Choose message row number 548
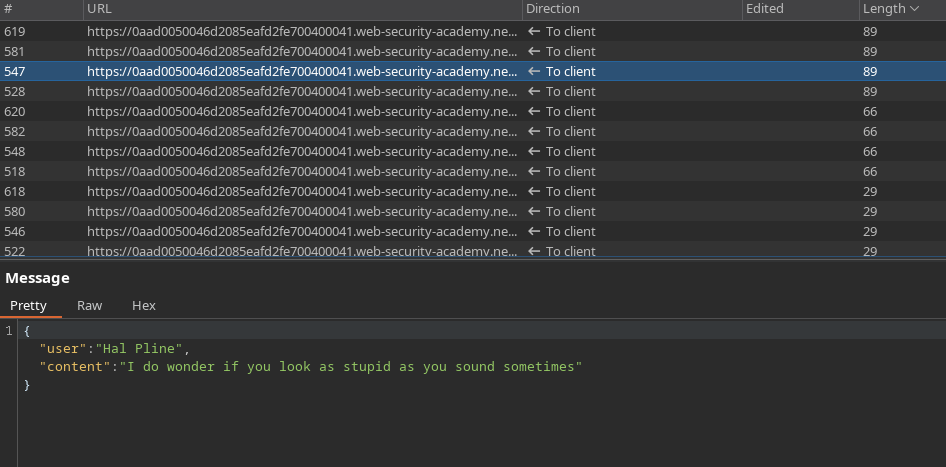 coord(300,151)
